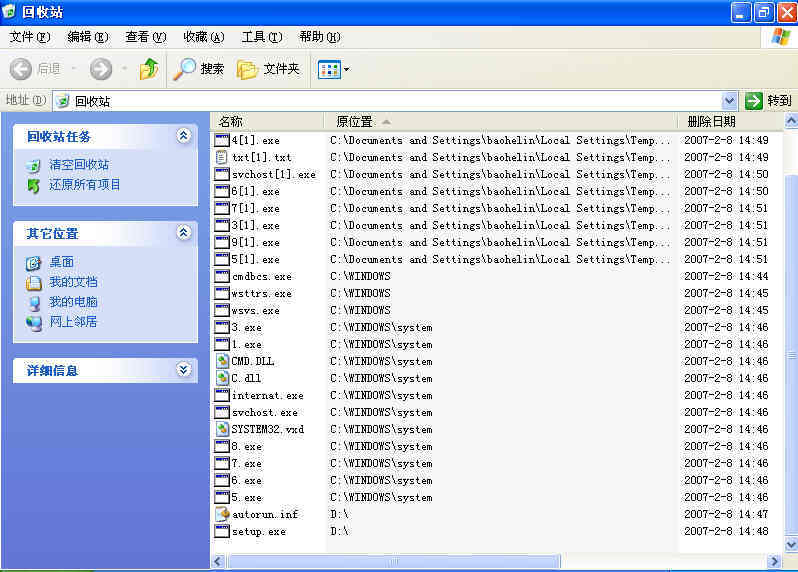Toggle the 文件夹 folders pane
This screenshot has height=572, width=798.
[x=268, y=69]
